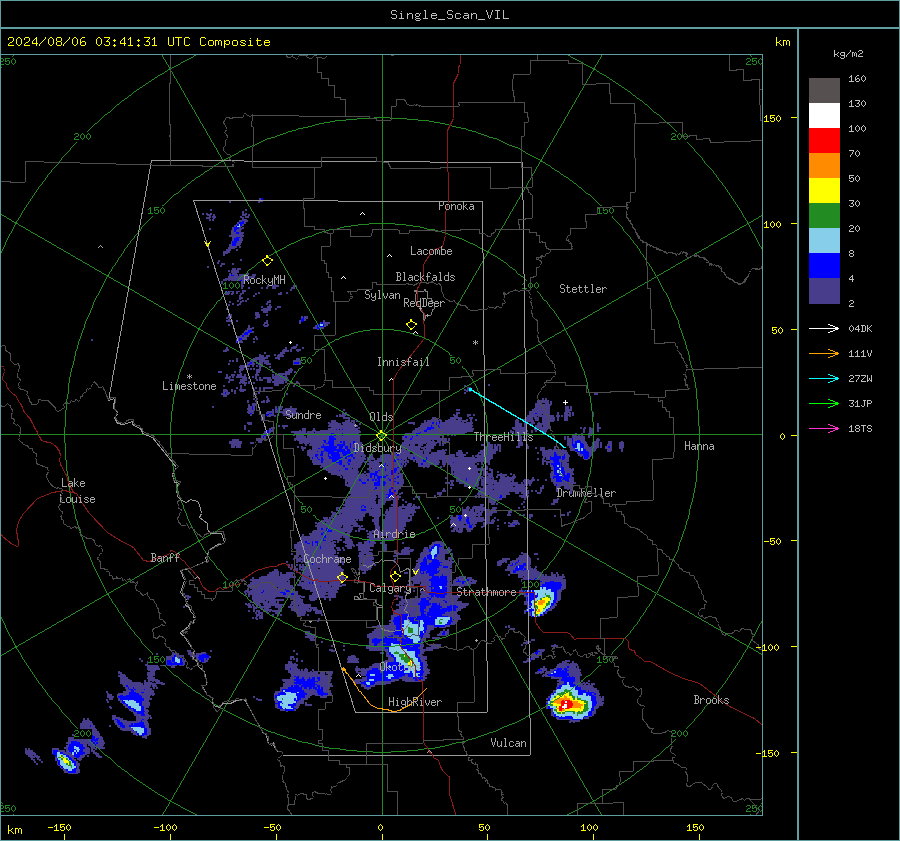Click the Airdrie city label

tap(394, 534)
